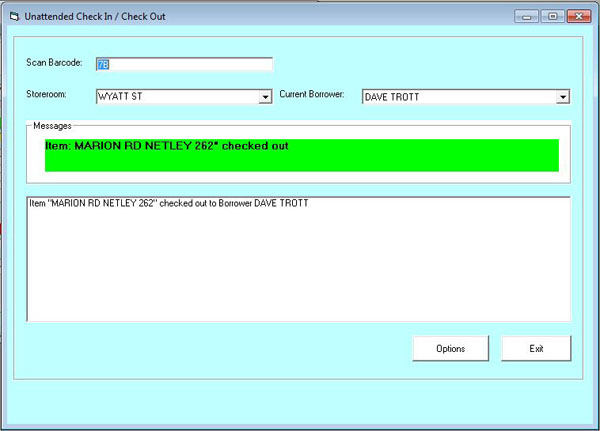Minimize the Unattended Check In window

tap(527, 16)
